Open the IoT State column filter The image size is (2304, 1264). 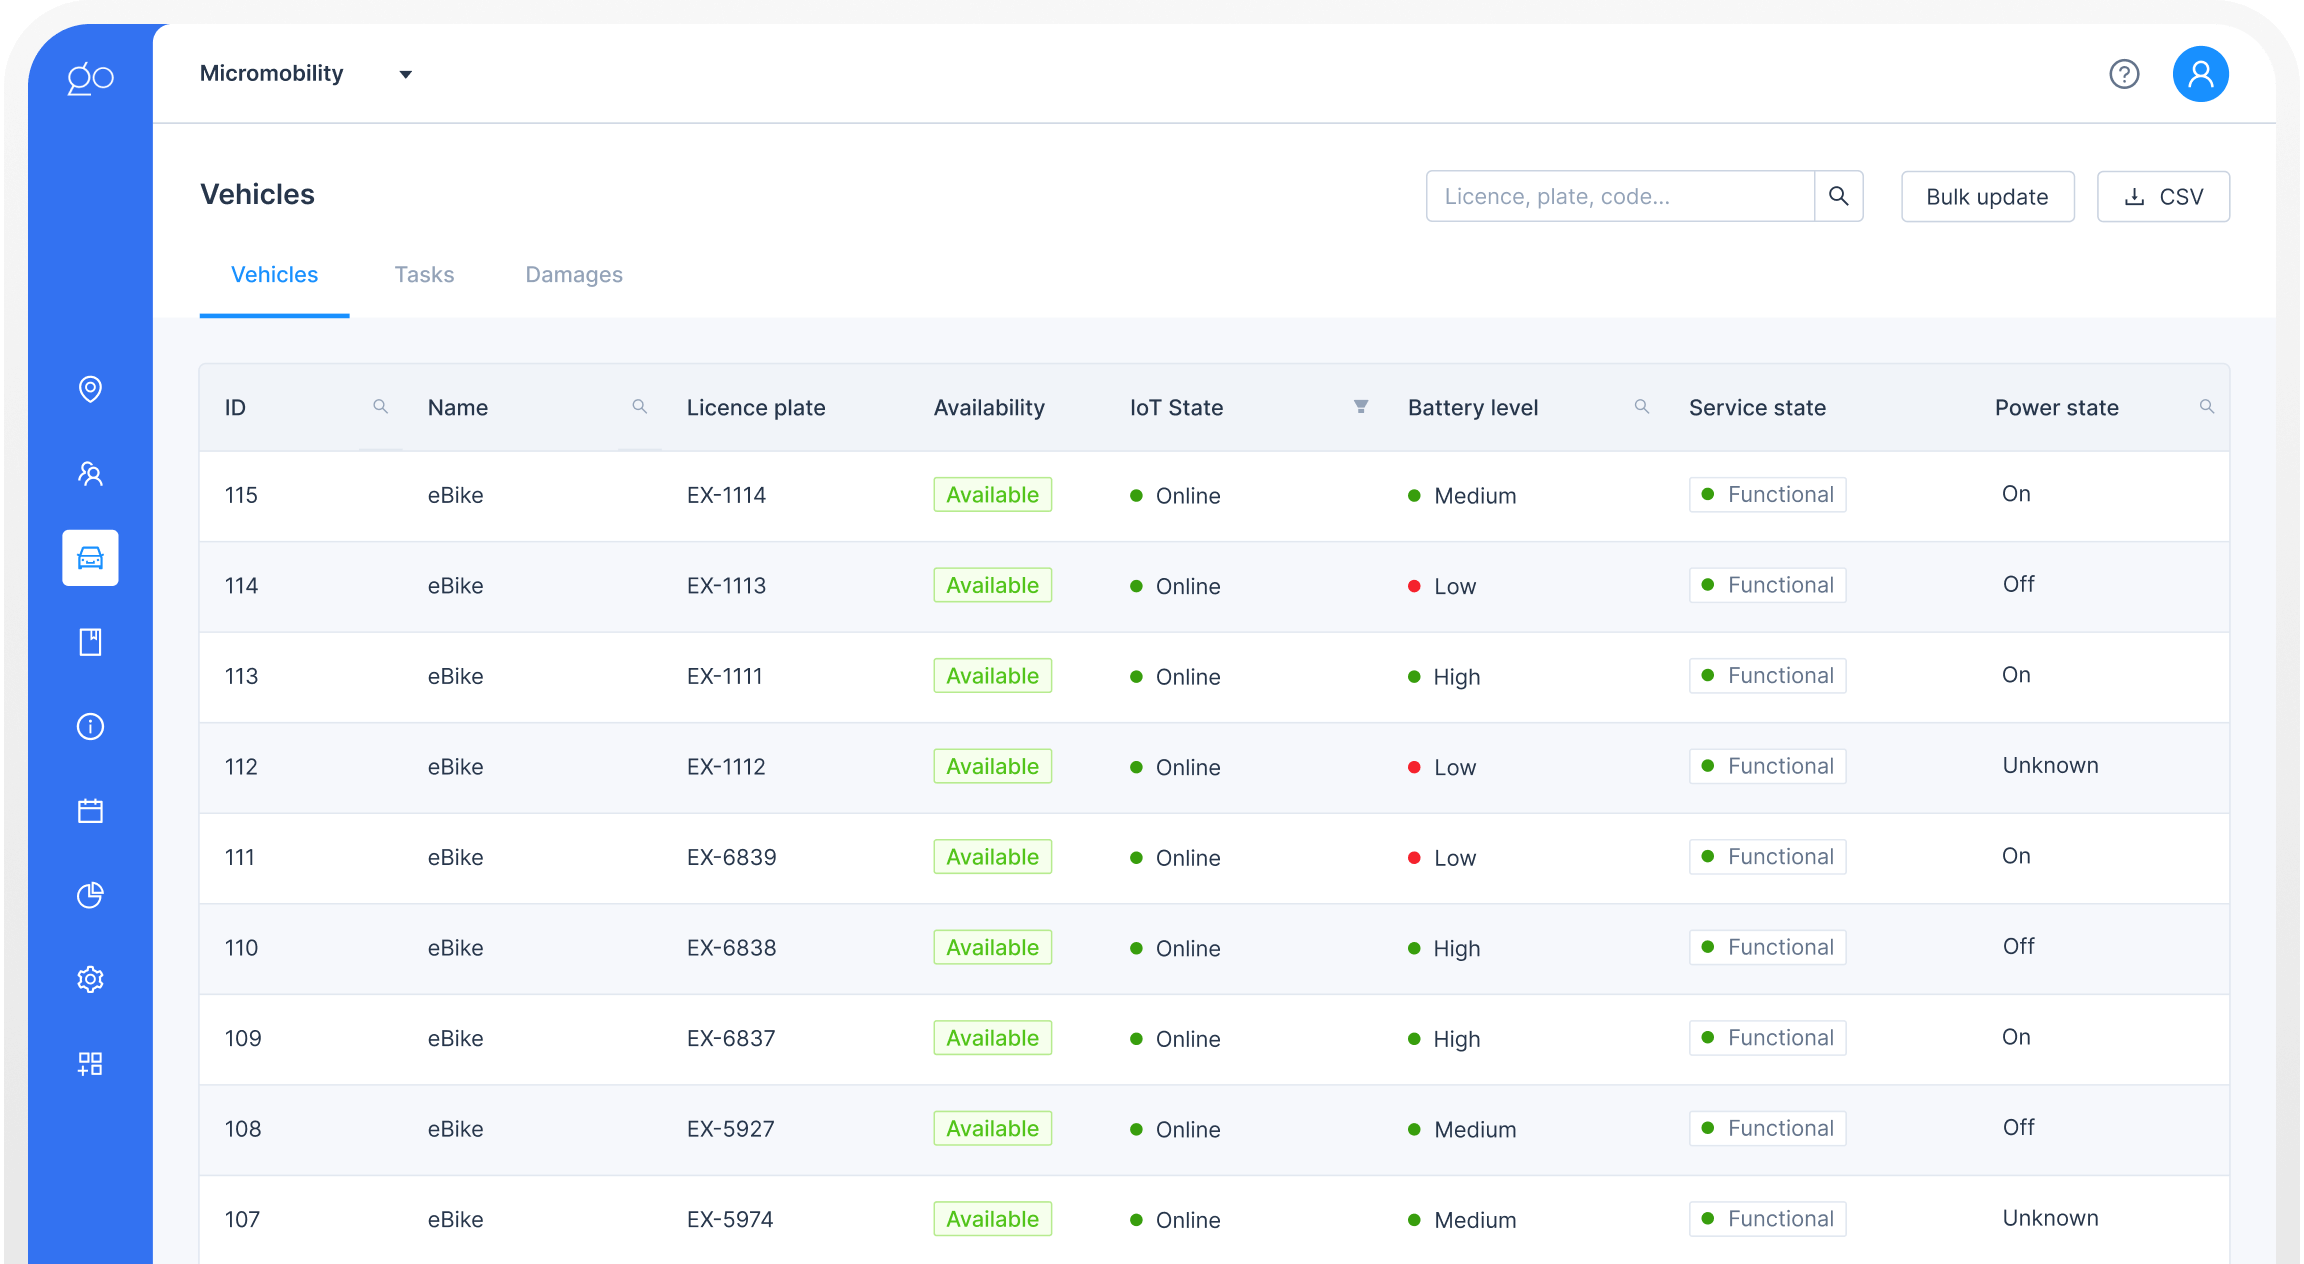(1360, 406)
